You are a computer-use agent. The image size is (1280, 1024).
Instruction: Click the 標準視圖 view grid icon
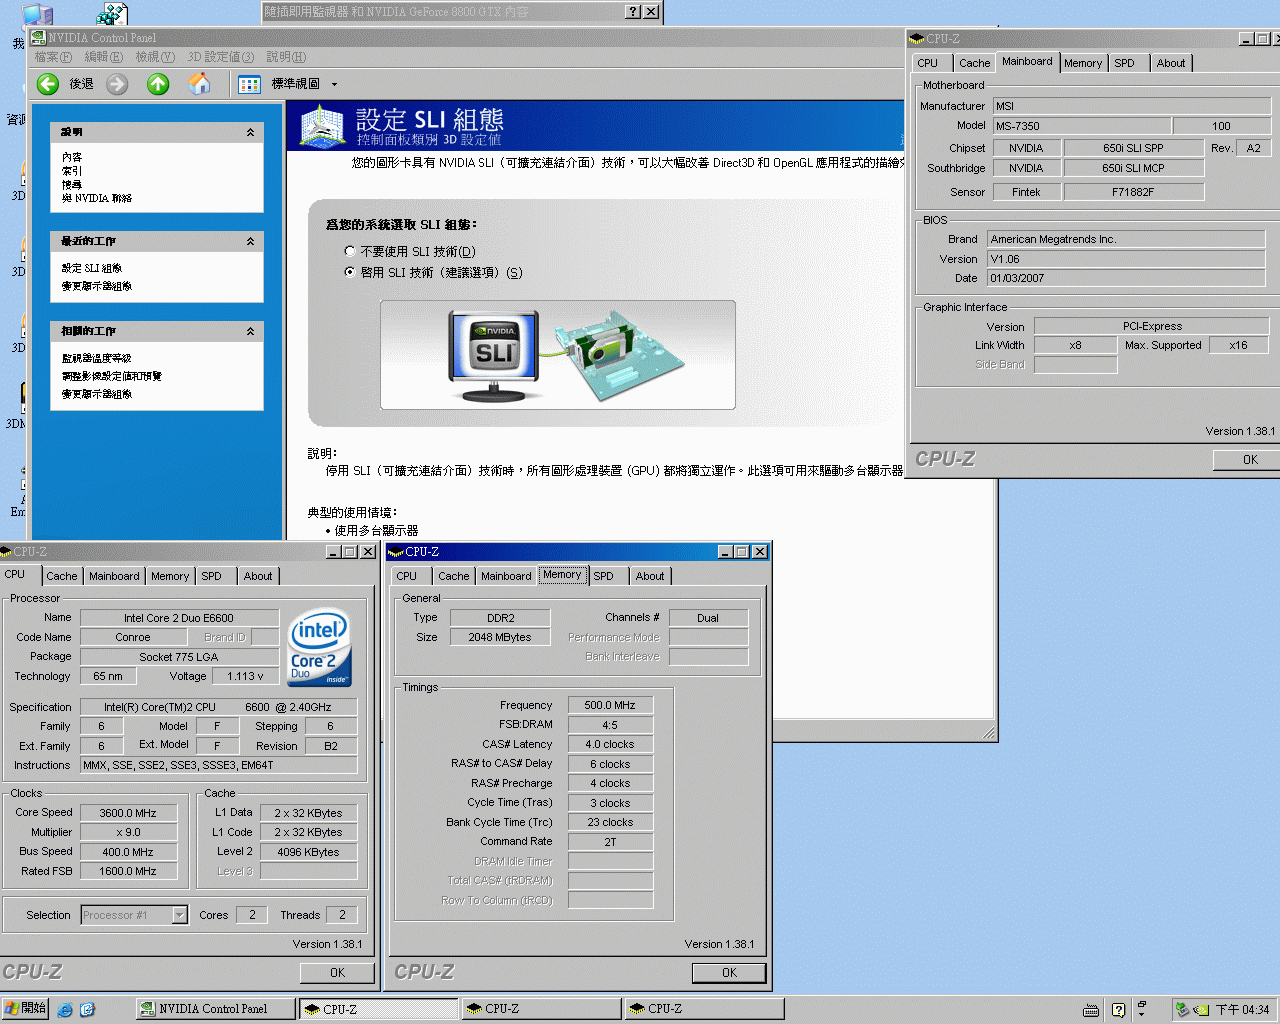249,85
